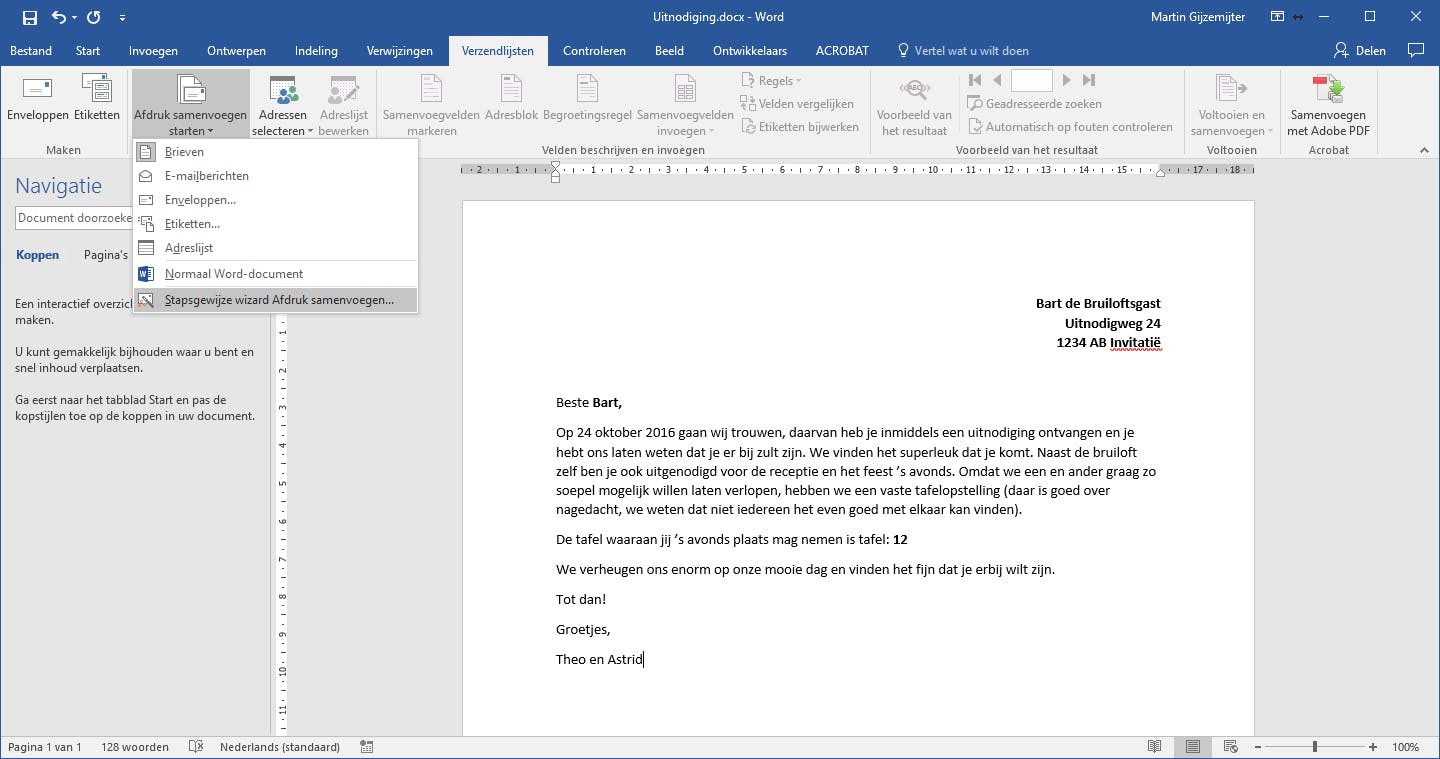Open the spelling check status icon
The image size is (1440, 759).
coord(197,747)
